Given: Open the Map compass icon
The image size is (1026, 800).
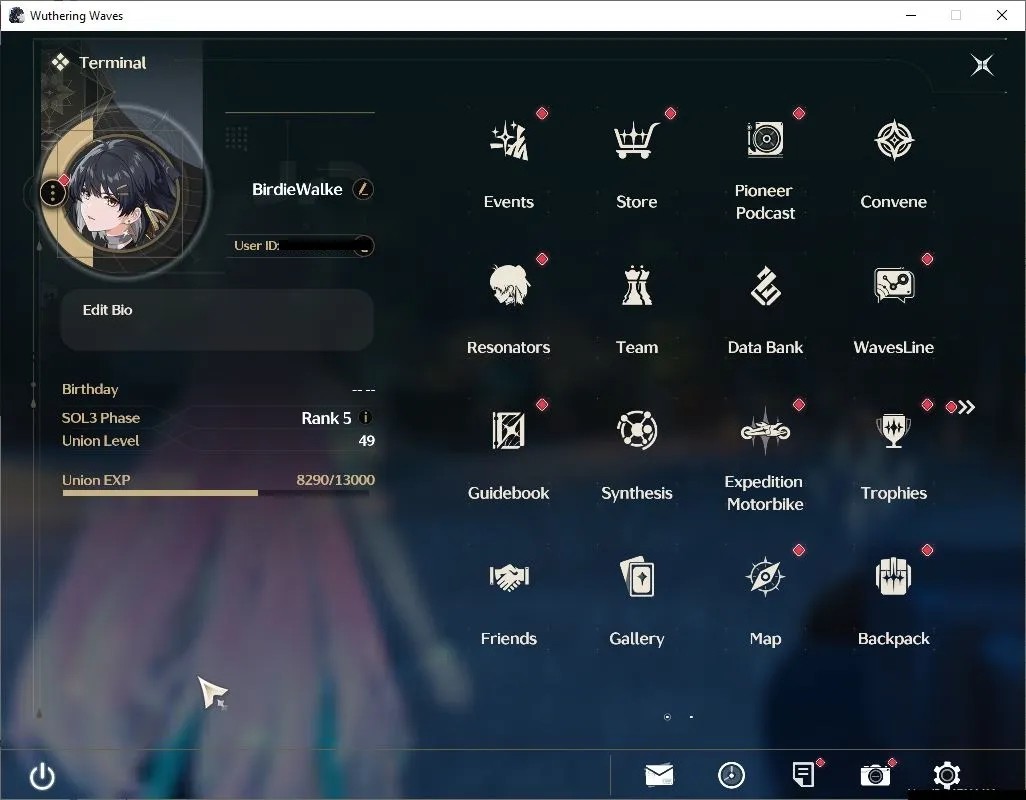Looking at the screenshot, I should [x=765, y=576].
